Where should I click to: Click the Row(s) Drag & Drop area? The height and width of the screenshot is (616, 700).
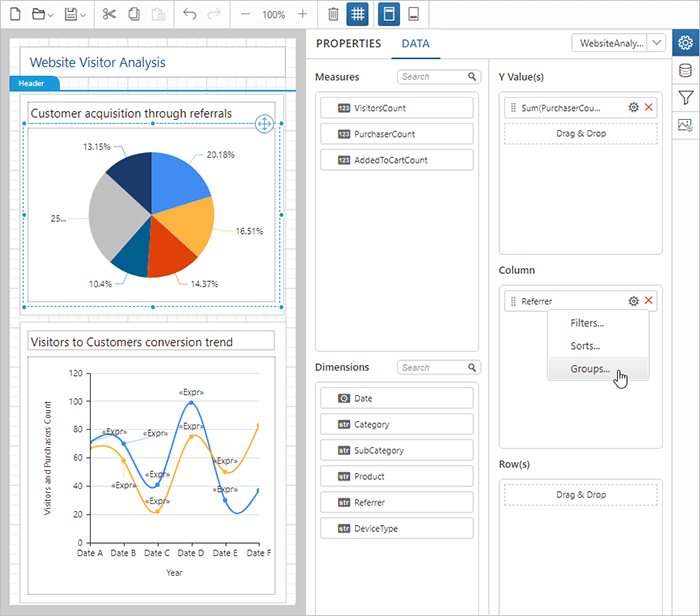581,495
